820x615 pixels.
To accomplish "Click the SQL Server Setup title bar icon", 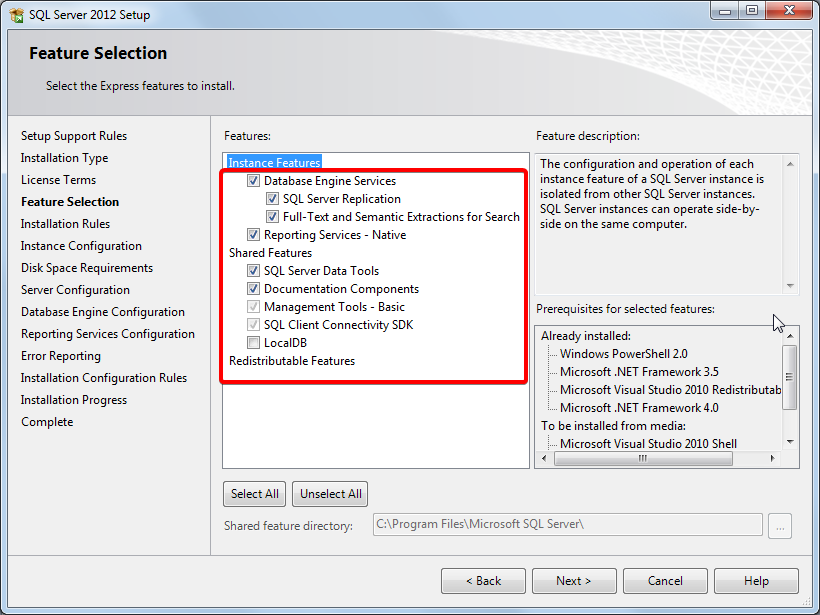I will (x=16, y=15).
